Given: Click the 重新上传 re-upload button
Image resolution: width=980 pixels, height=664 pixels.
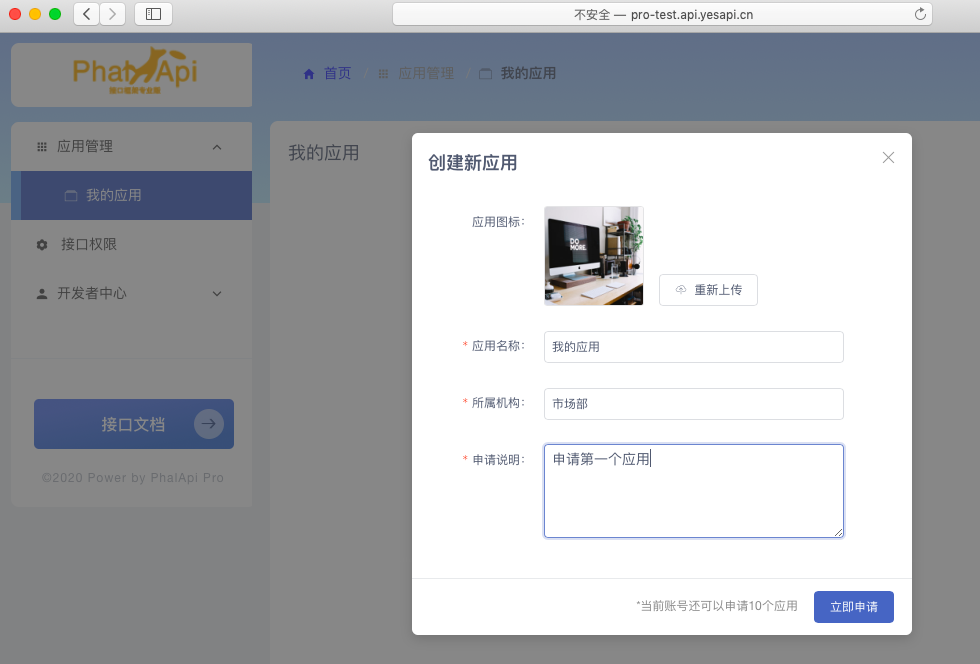Looking at the screenshot, I should point(708,289).
